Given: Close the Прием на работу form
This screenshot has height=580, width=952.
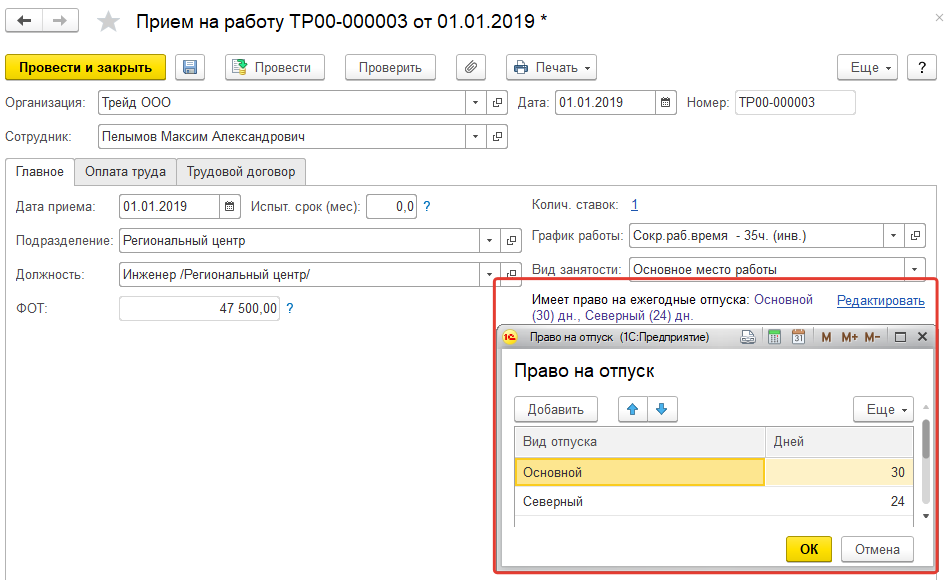Looking at the screenshot, I should pos(939,18).
